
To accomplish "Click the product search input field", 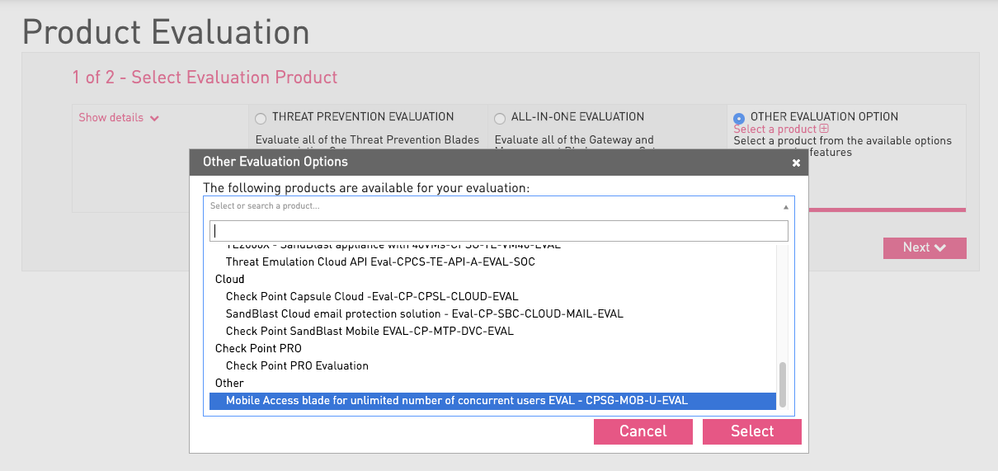I will [498, 230].
